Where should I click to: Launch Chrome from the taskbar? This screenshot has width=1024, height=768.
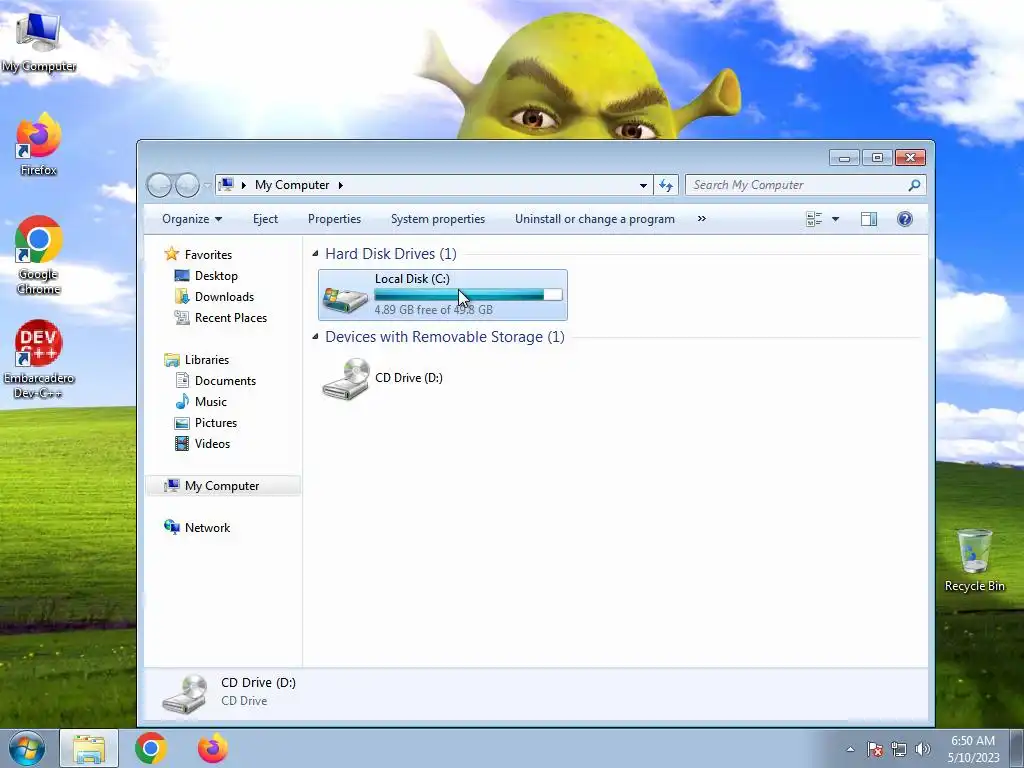point(151,748)
